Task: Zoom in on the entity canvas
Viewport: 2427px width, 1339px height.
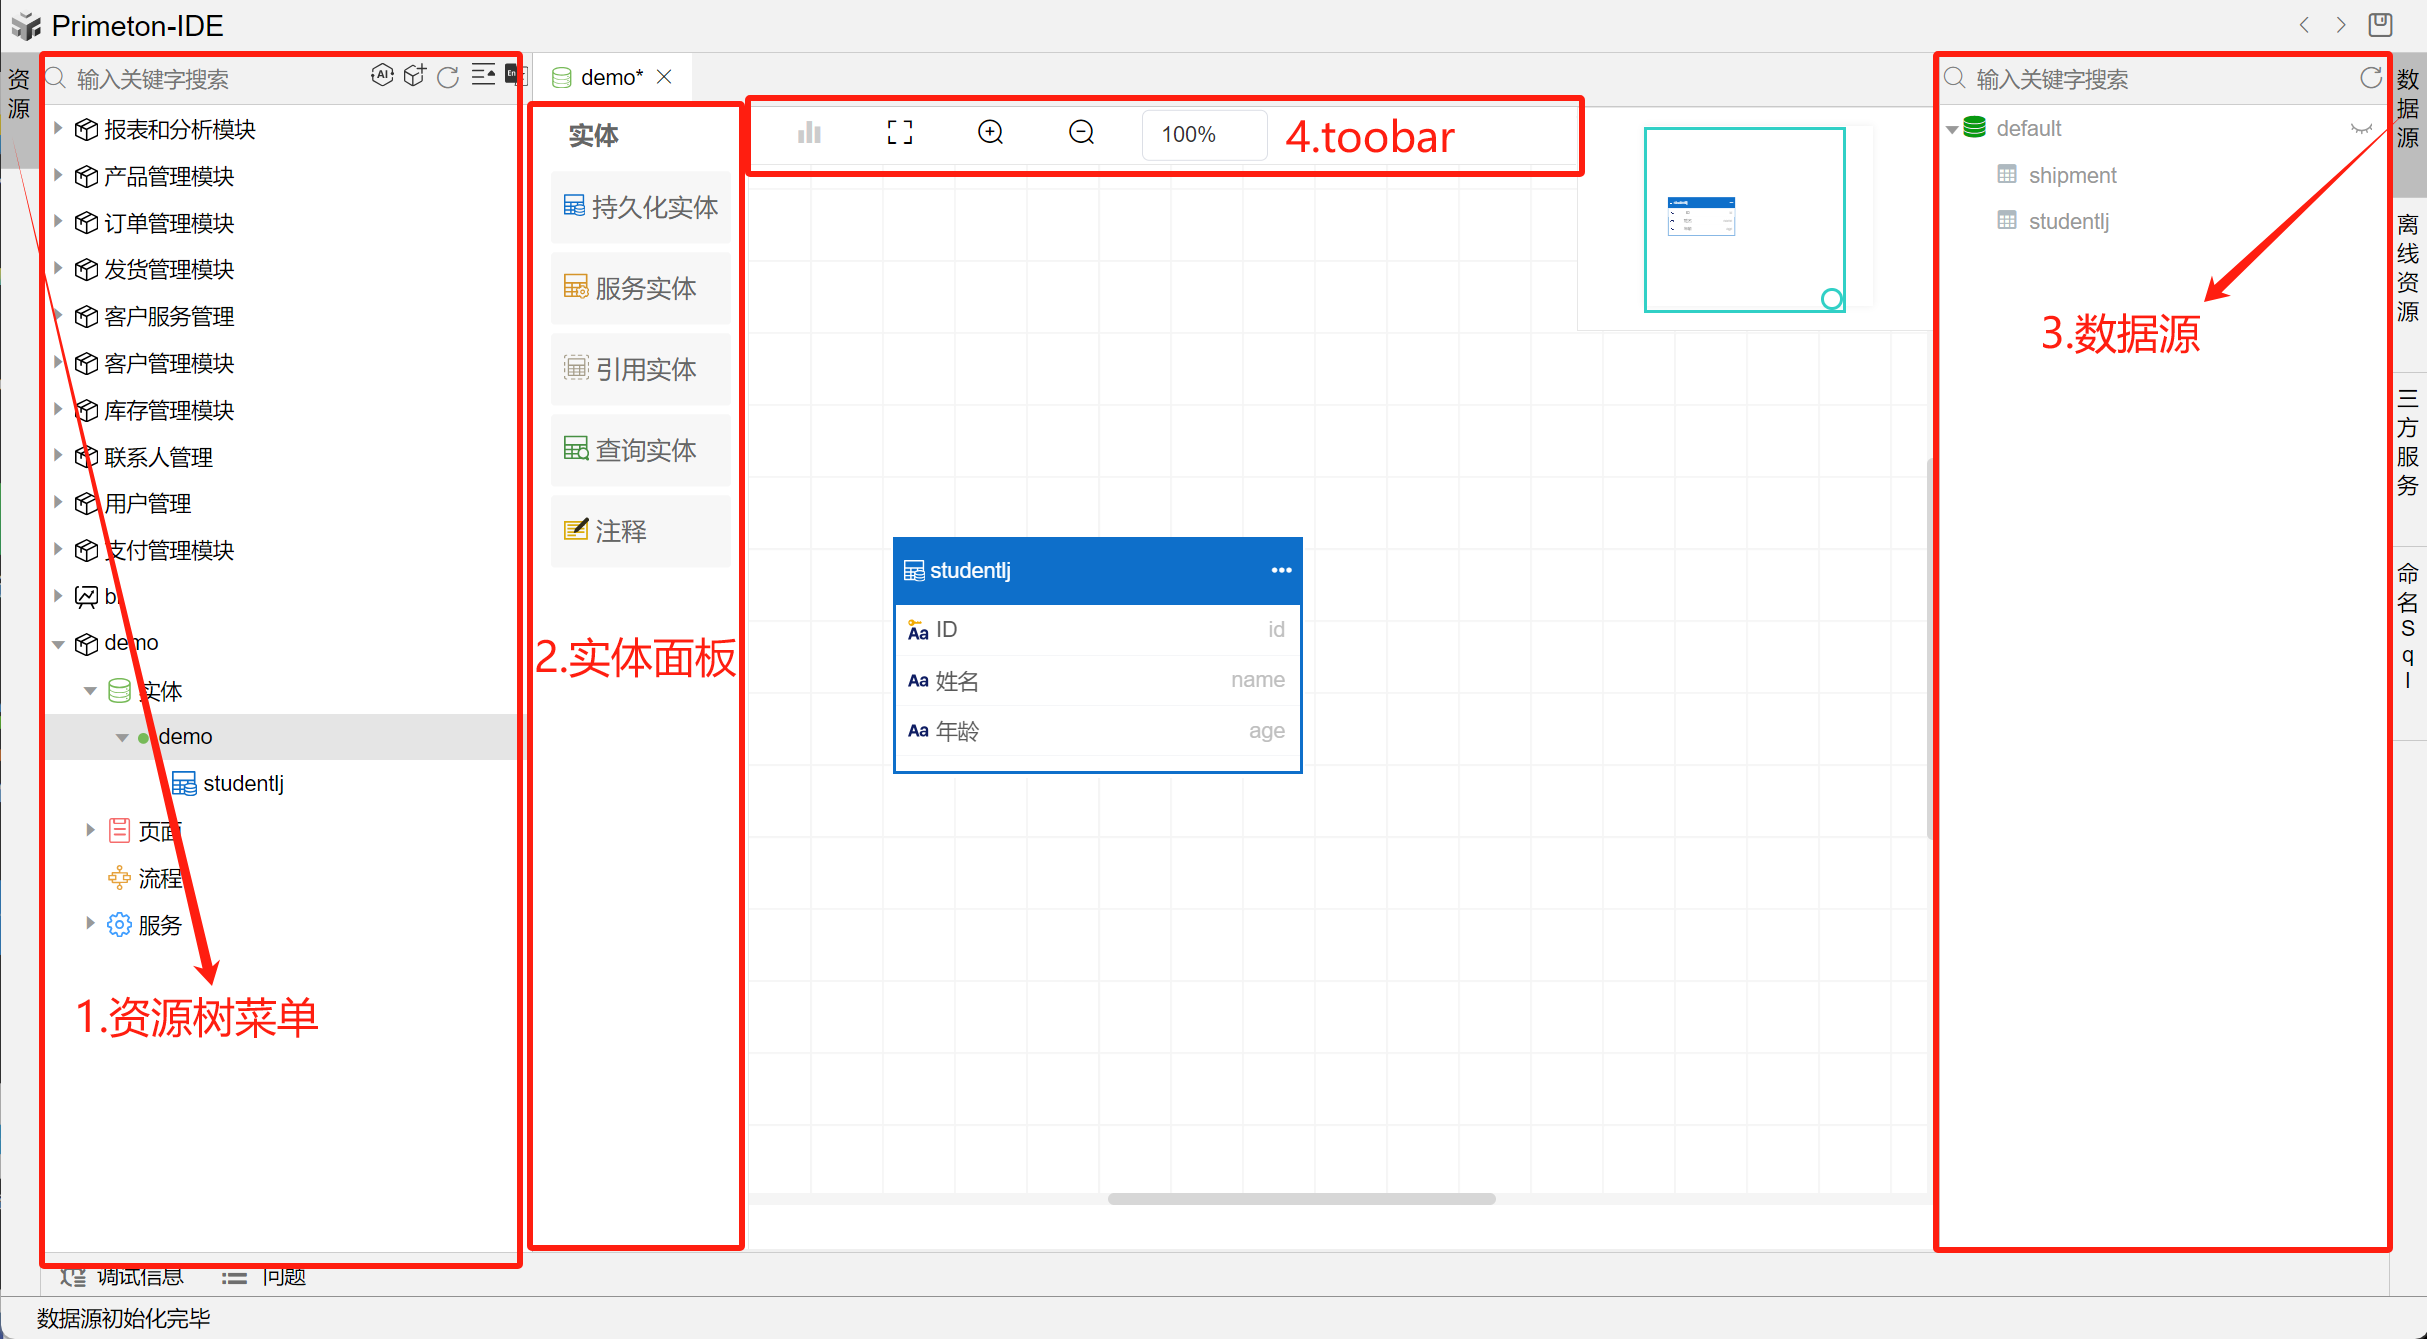Action: coord(990,133)
